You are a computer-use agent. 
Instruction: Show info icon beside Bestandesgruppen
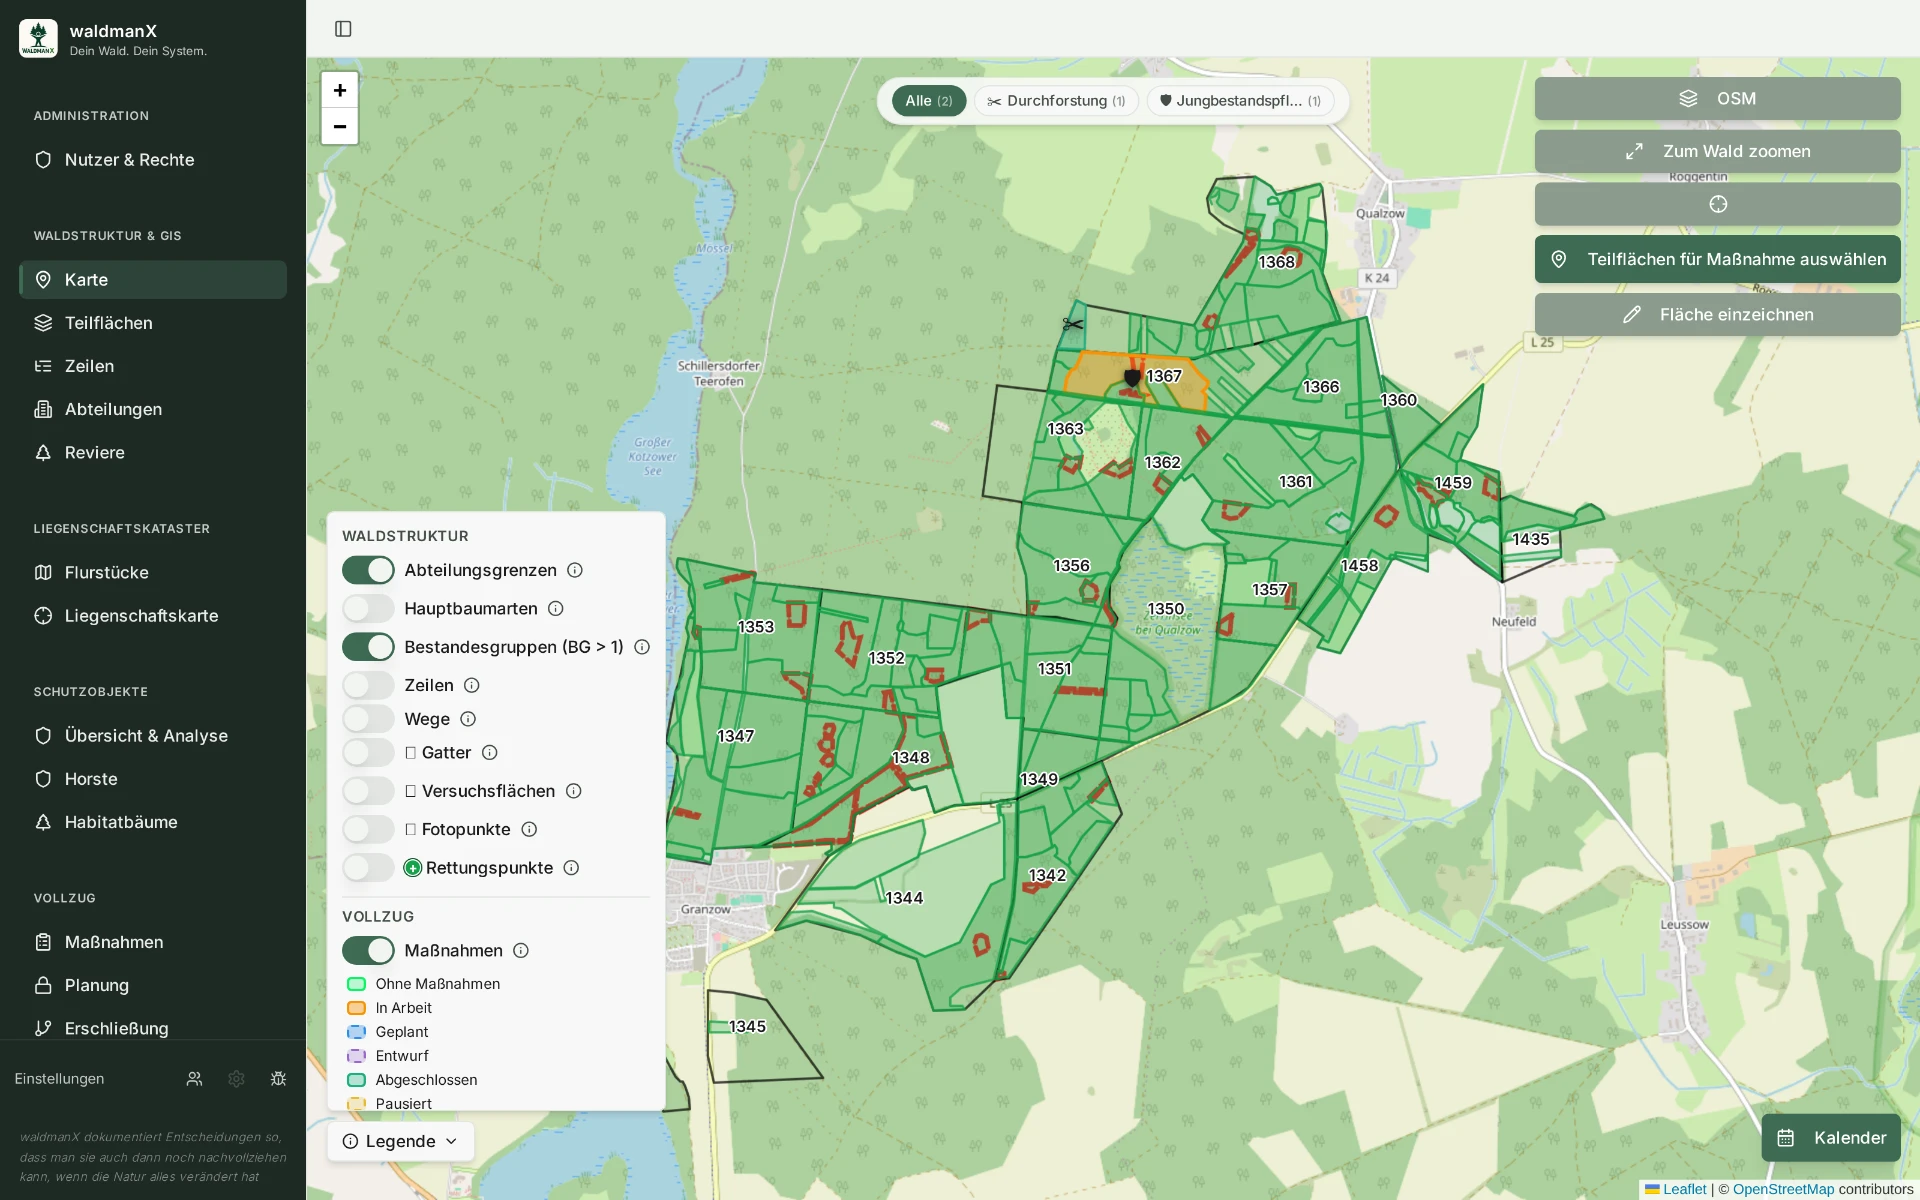pos(642,647)
